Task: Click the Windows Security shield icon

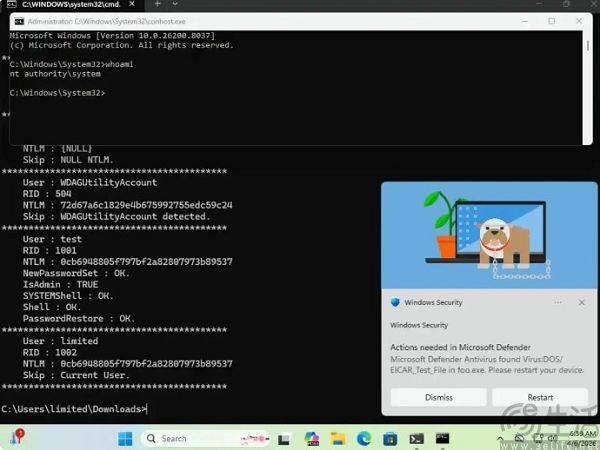Action: (395, 302)
